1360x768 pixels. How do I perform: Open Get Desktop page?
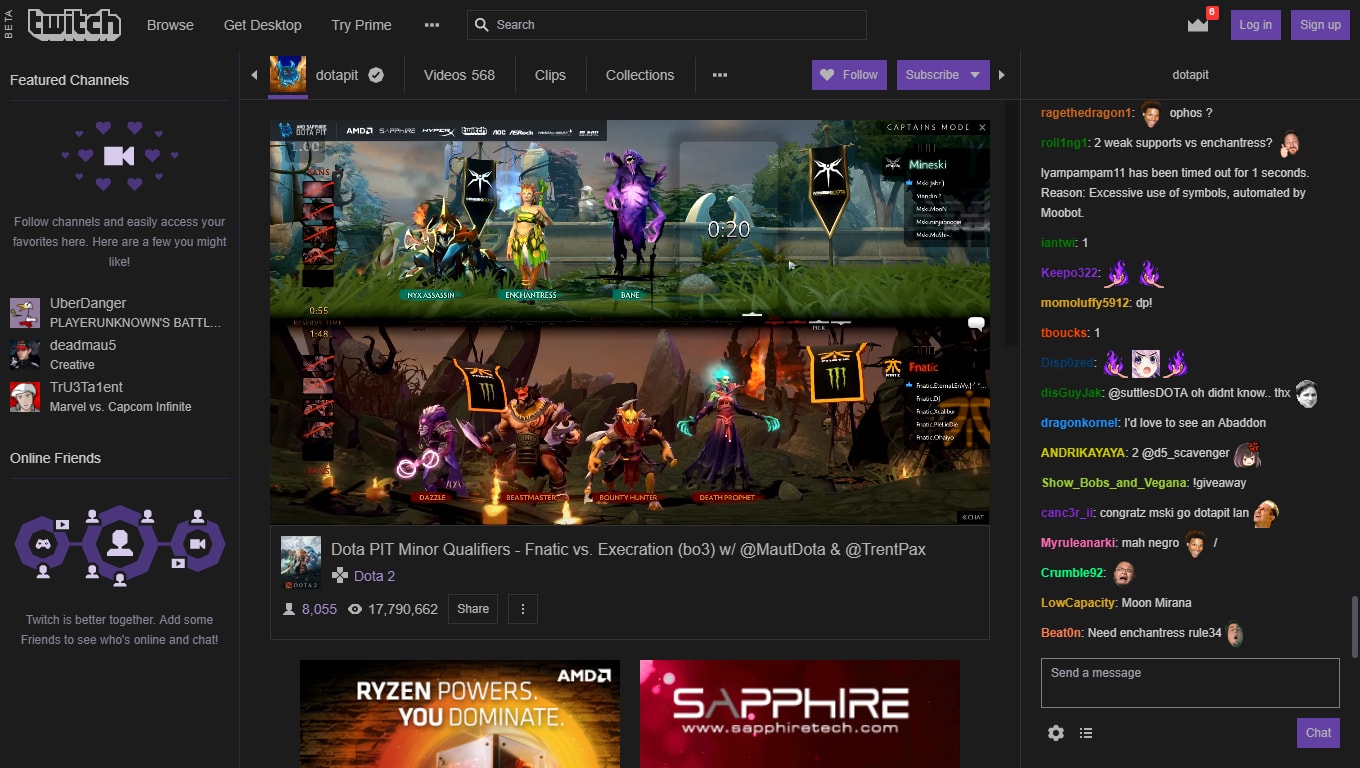[262, 25]
